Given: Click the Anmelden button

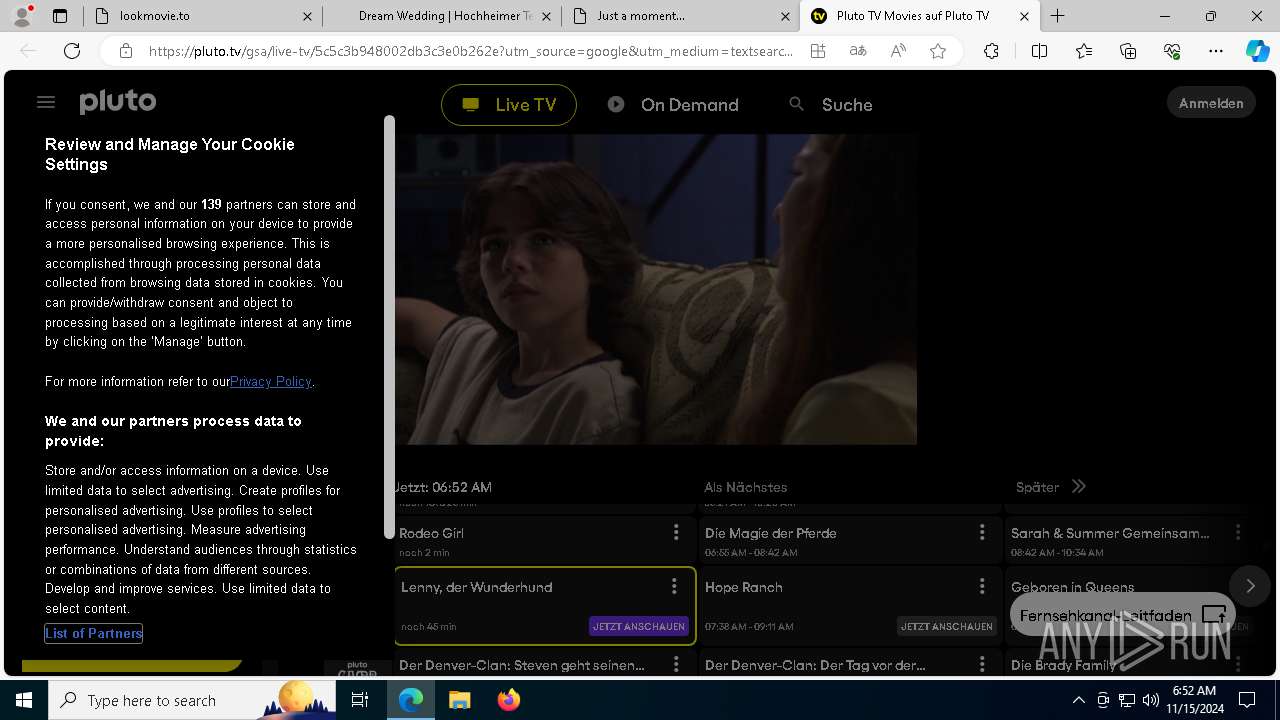Looking at the screenshot, I should 1211,103.
